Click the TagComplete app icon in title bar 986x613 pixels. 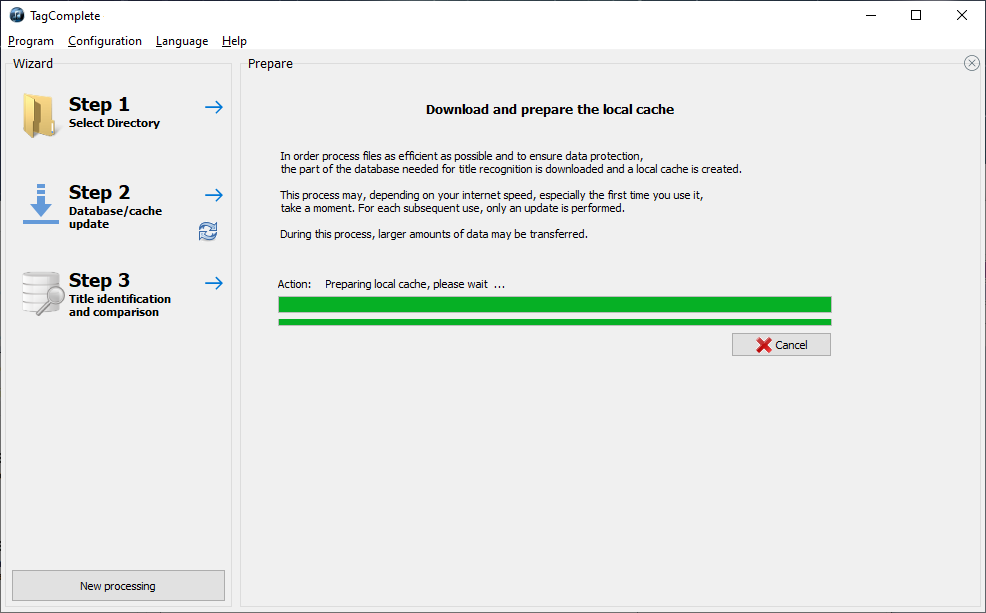[17, 15]
